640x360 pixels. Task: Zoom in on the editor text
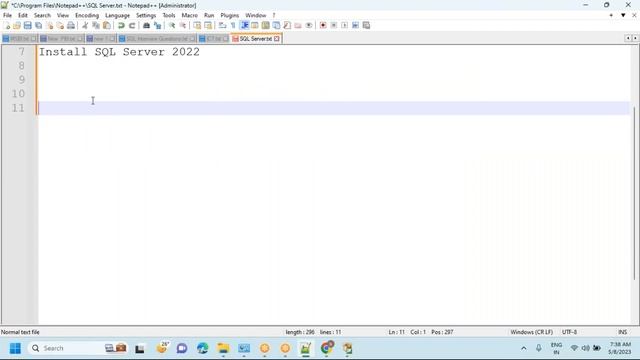(172, 25)
